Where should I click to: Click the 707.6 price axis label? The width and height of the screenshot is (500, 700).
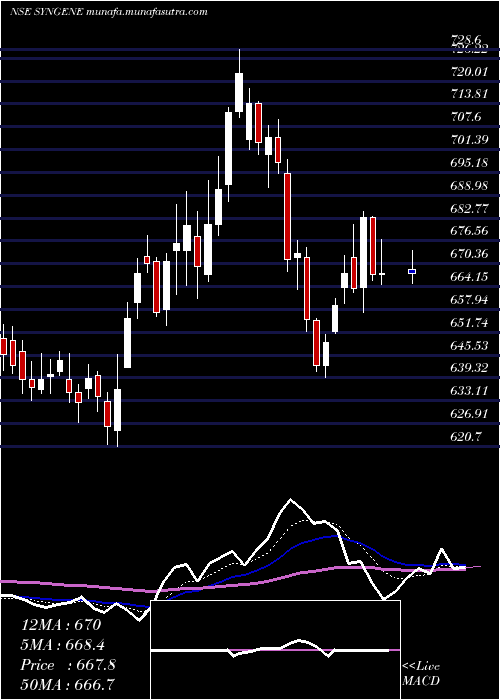466,117
